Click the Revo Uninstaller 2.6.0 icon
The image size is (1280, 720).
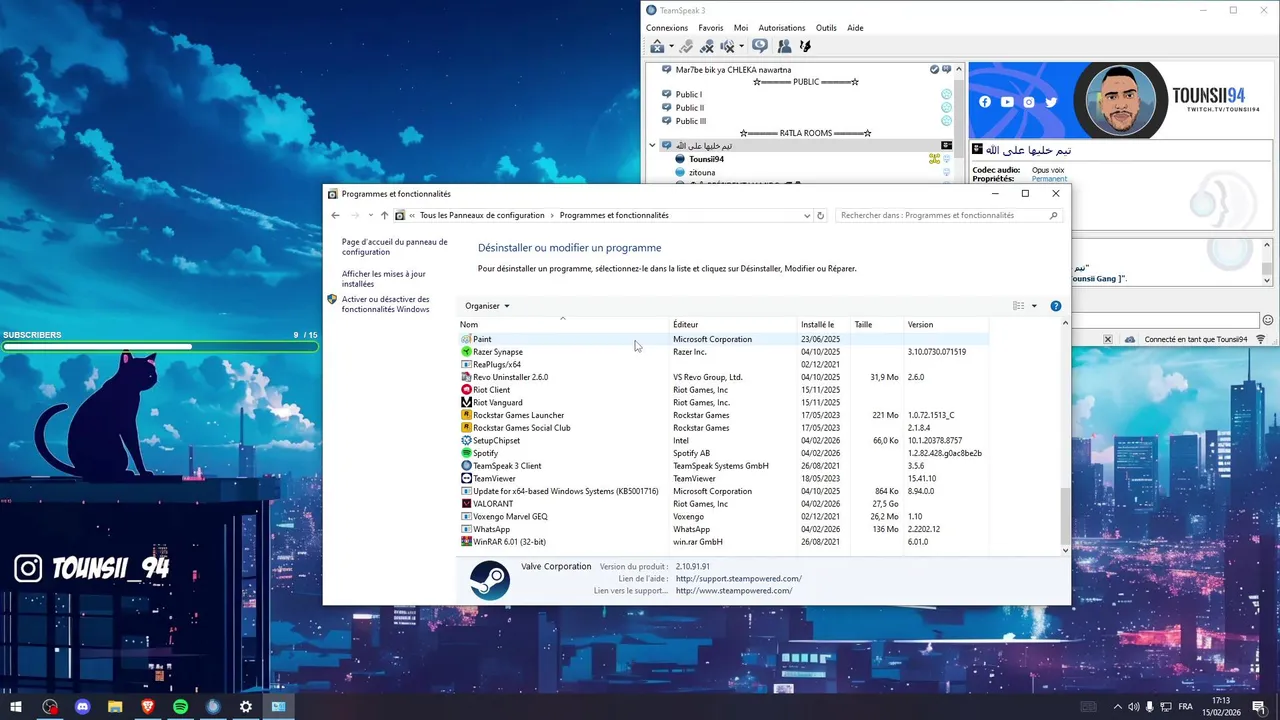[x=466, y=377]
